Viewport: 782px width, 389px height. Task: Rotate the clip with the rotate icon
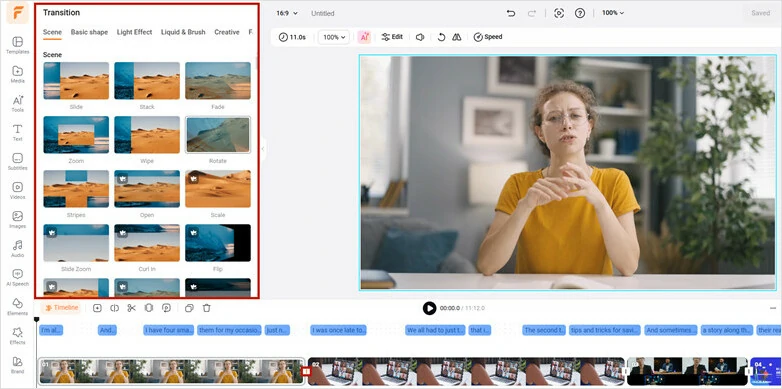pyautogui.click(x=441, y=37)
